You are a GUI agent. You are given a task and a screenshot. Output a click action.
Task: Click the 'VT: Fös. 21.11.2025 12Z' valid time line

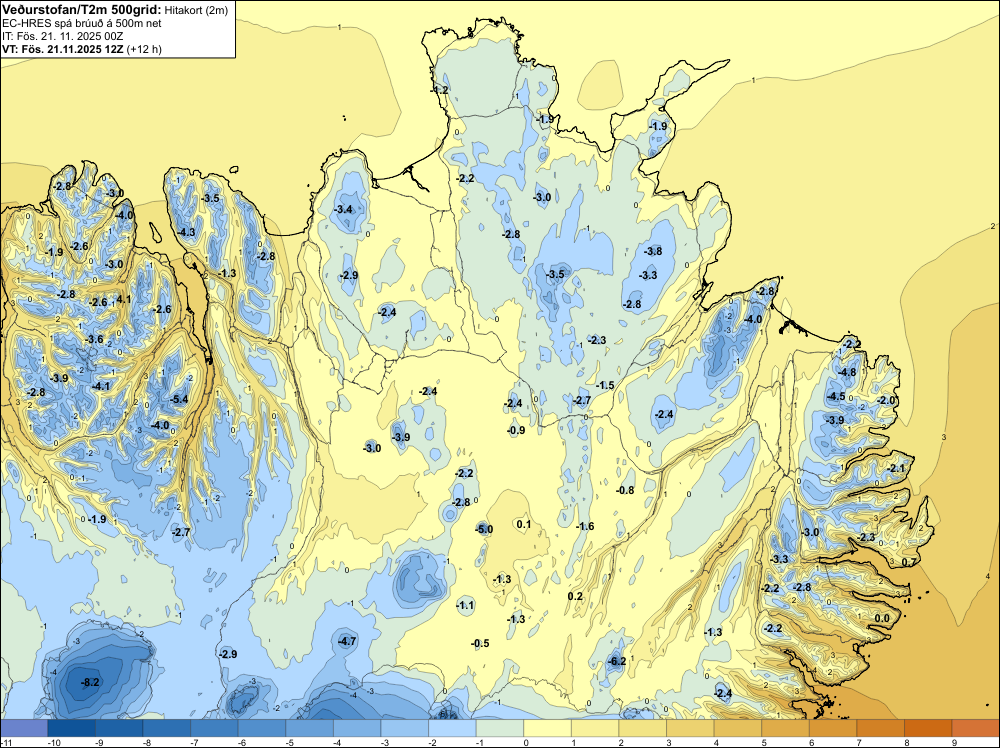tap(63, 49)
